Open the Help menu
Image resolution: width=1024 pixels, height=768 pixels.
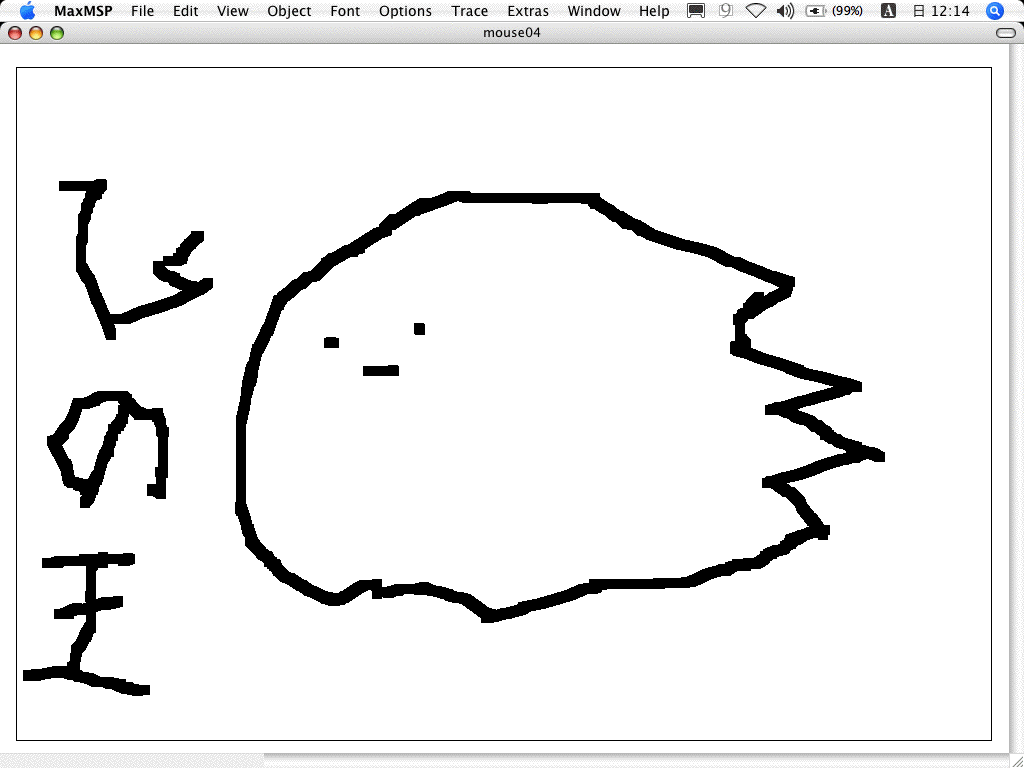(654, 11)
